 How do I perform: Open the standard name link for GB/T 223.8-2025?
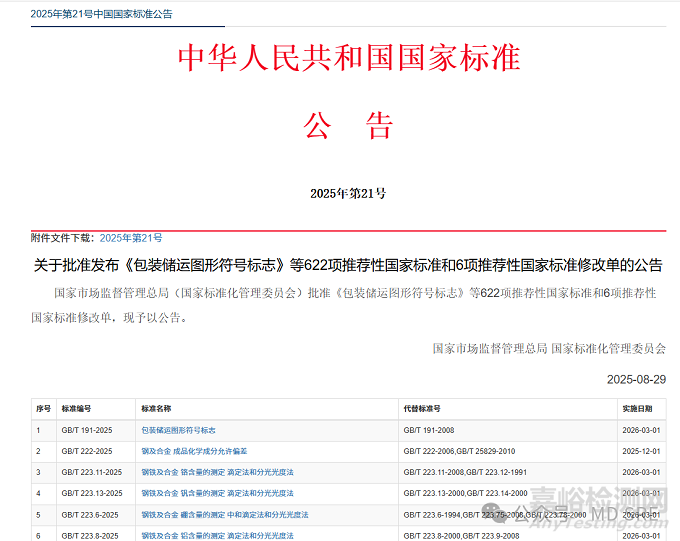(x=217, y=535)
